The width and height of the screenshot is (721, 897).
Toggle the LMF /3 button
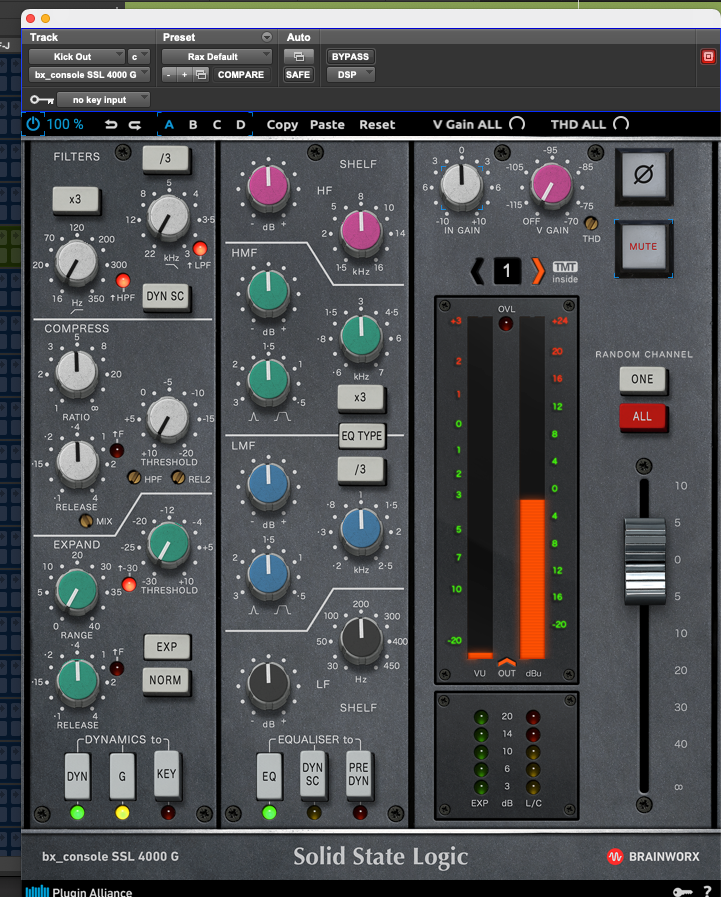tap(360, 470)
